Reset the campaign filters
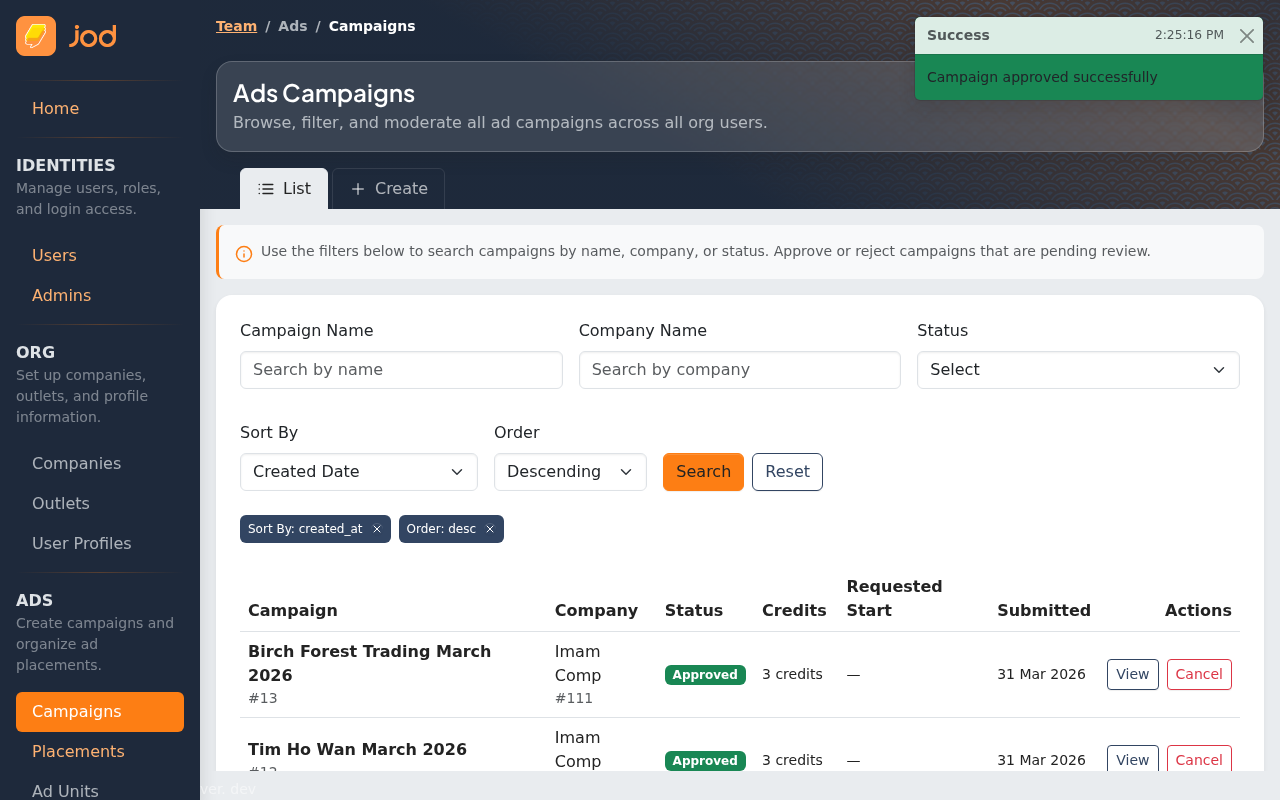 click(x=787, y=472)
